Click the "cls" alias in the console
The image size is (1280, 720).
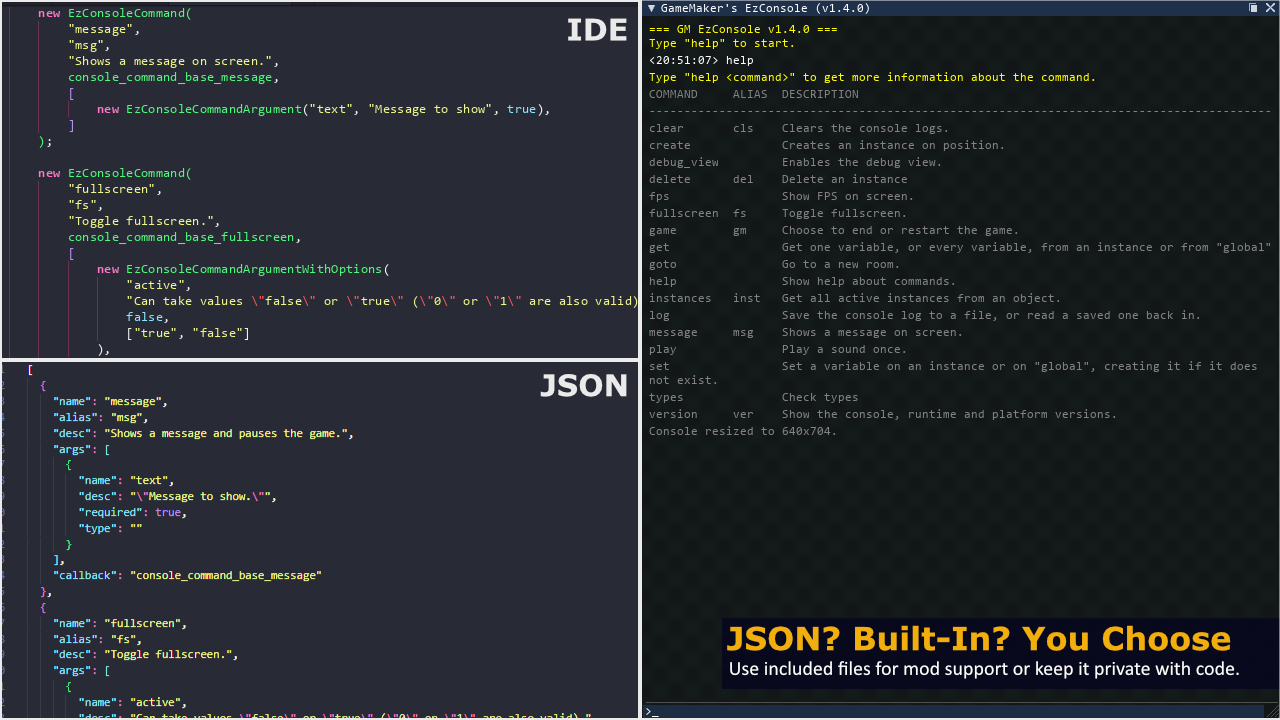pyautogui.click(x=743, y=128)
